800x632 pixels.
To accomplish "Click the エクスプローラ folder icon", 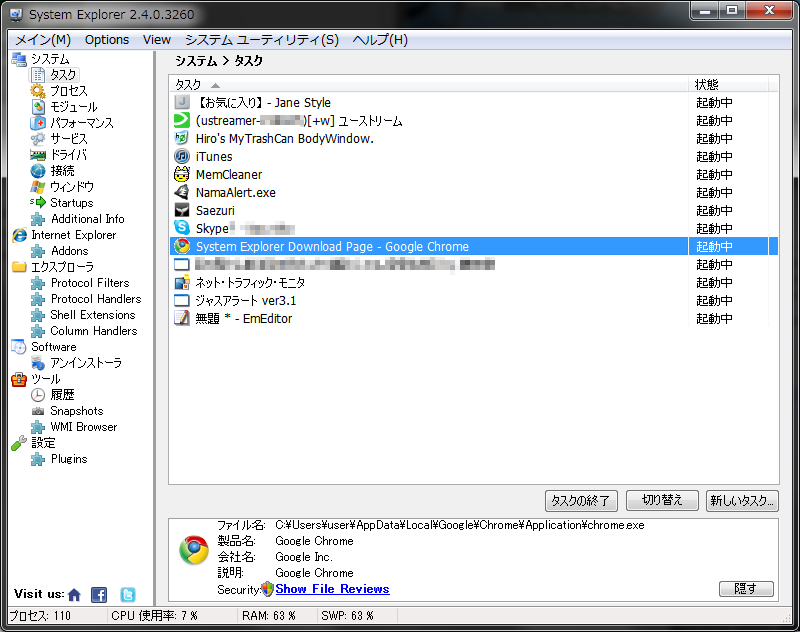I will pos(19,267).
